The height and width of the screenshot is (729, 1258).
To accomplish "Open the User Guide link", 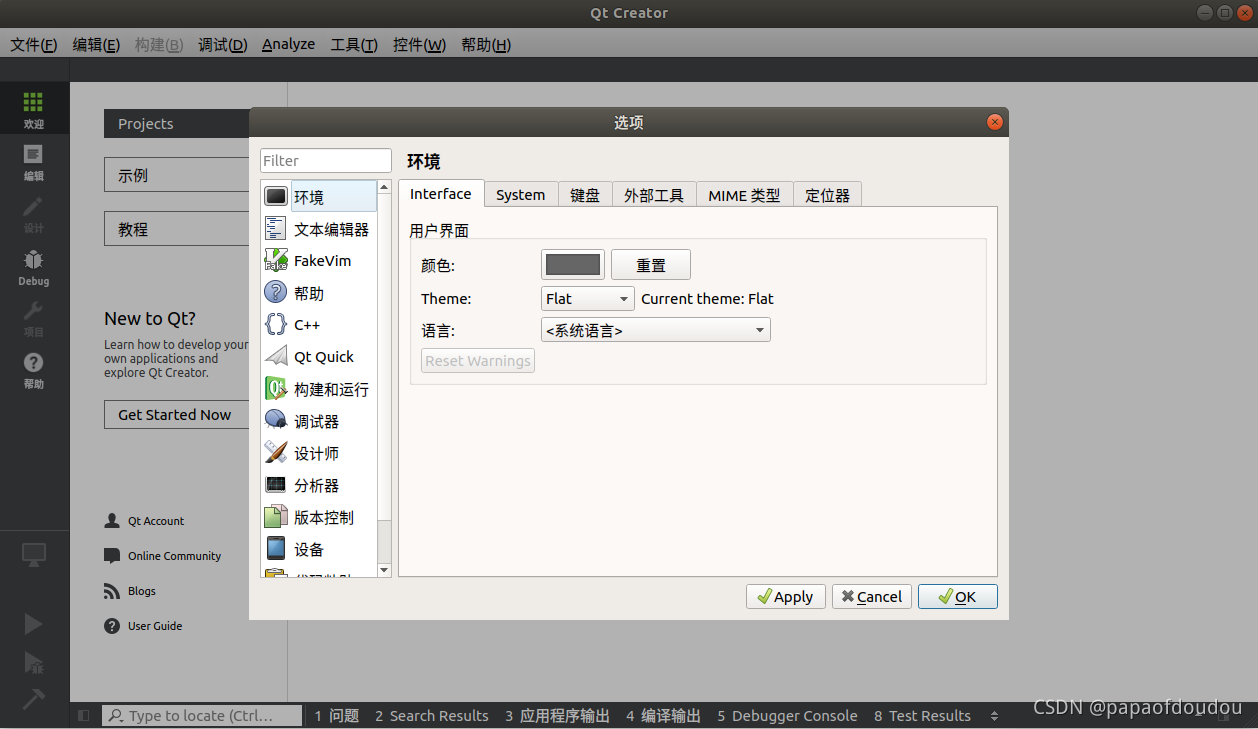I will click(155, 626).
